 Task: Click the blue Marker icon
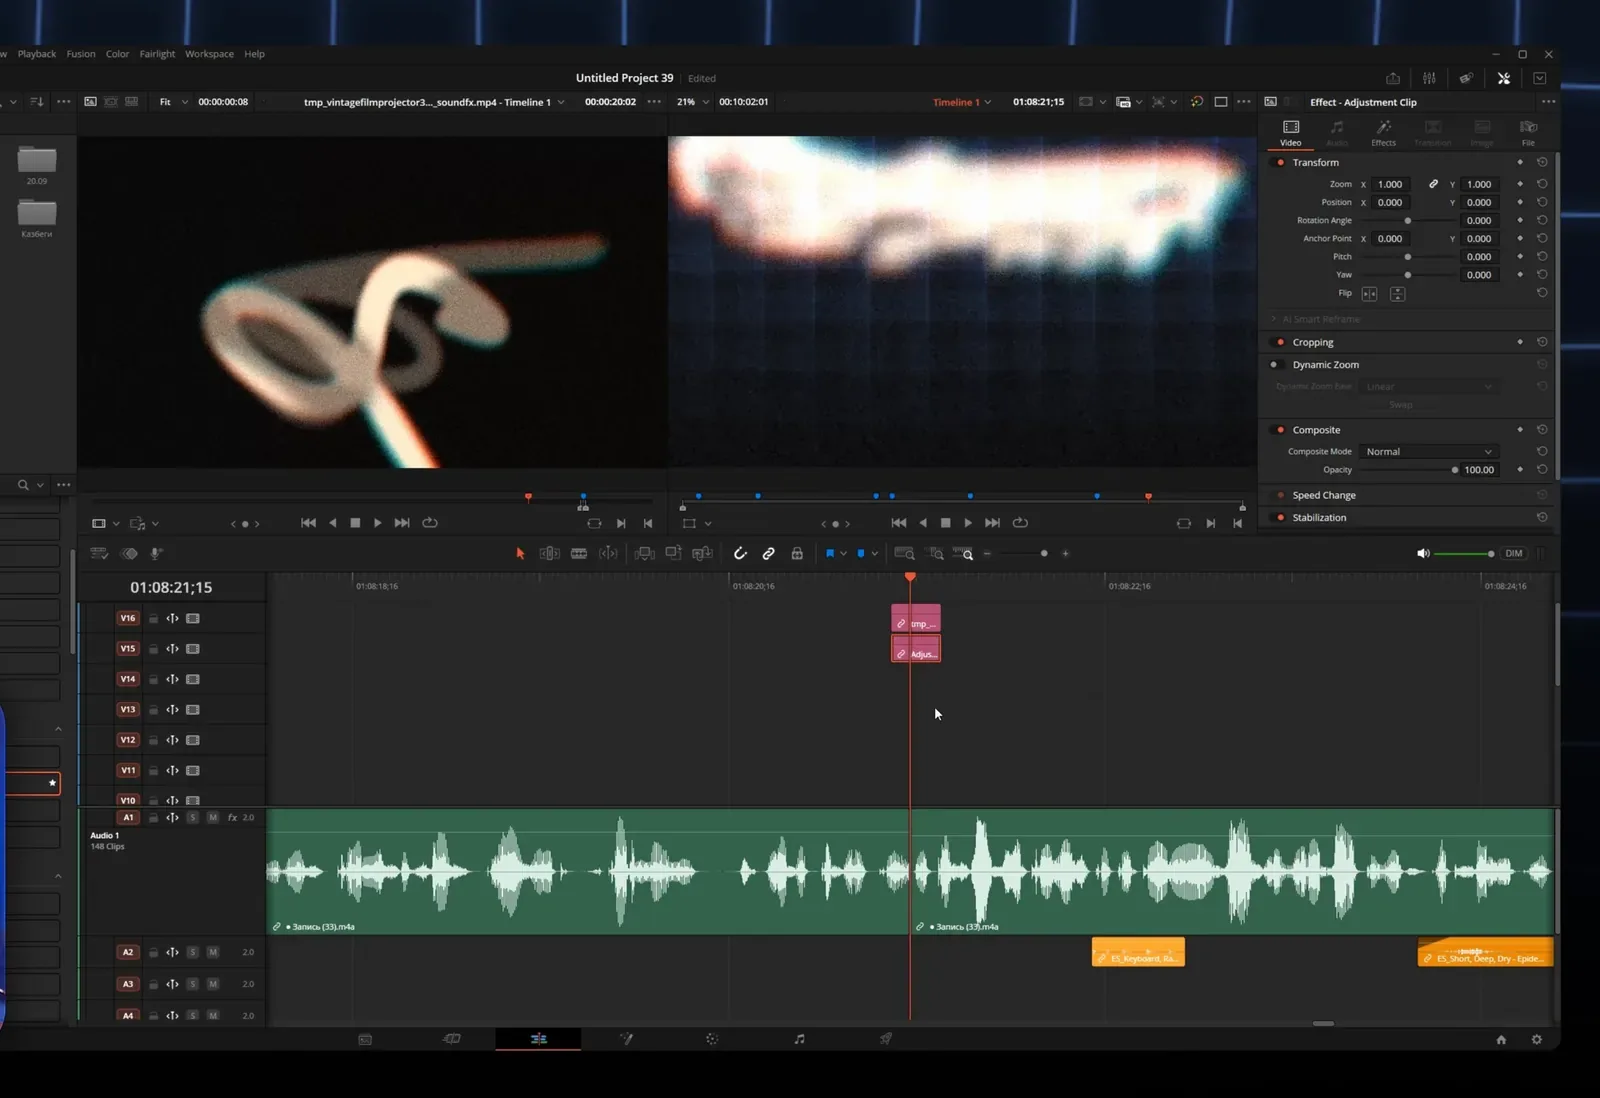tap(861, 553)
